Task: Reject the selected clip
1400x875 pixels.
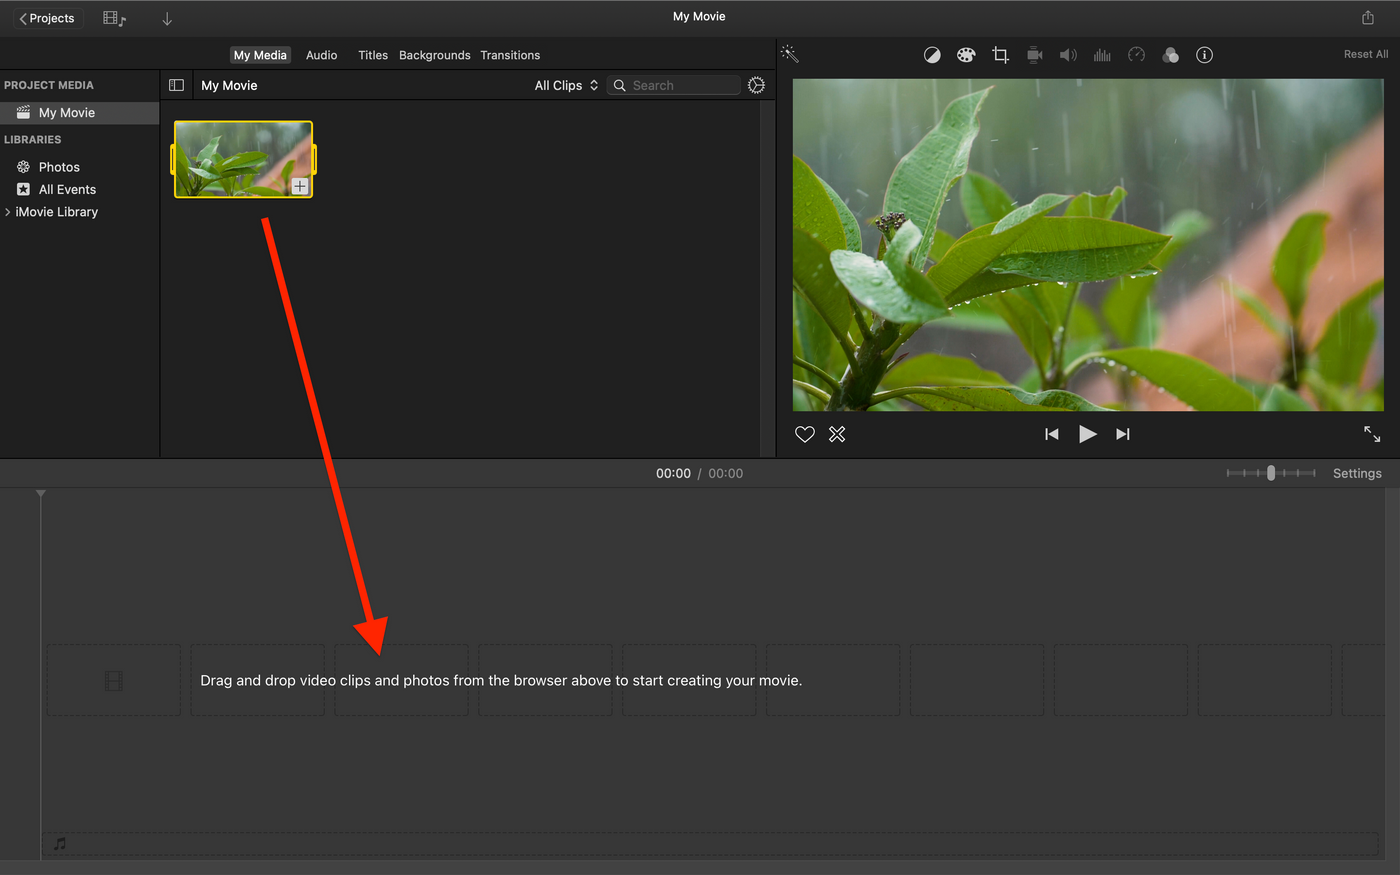Action: tap(837, 434)
